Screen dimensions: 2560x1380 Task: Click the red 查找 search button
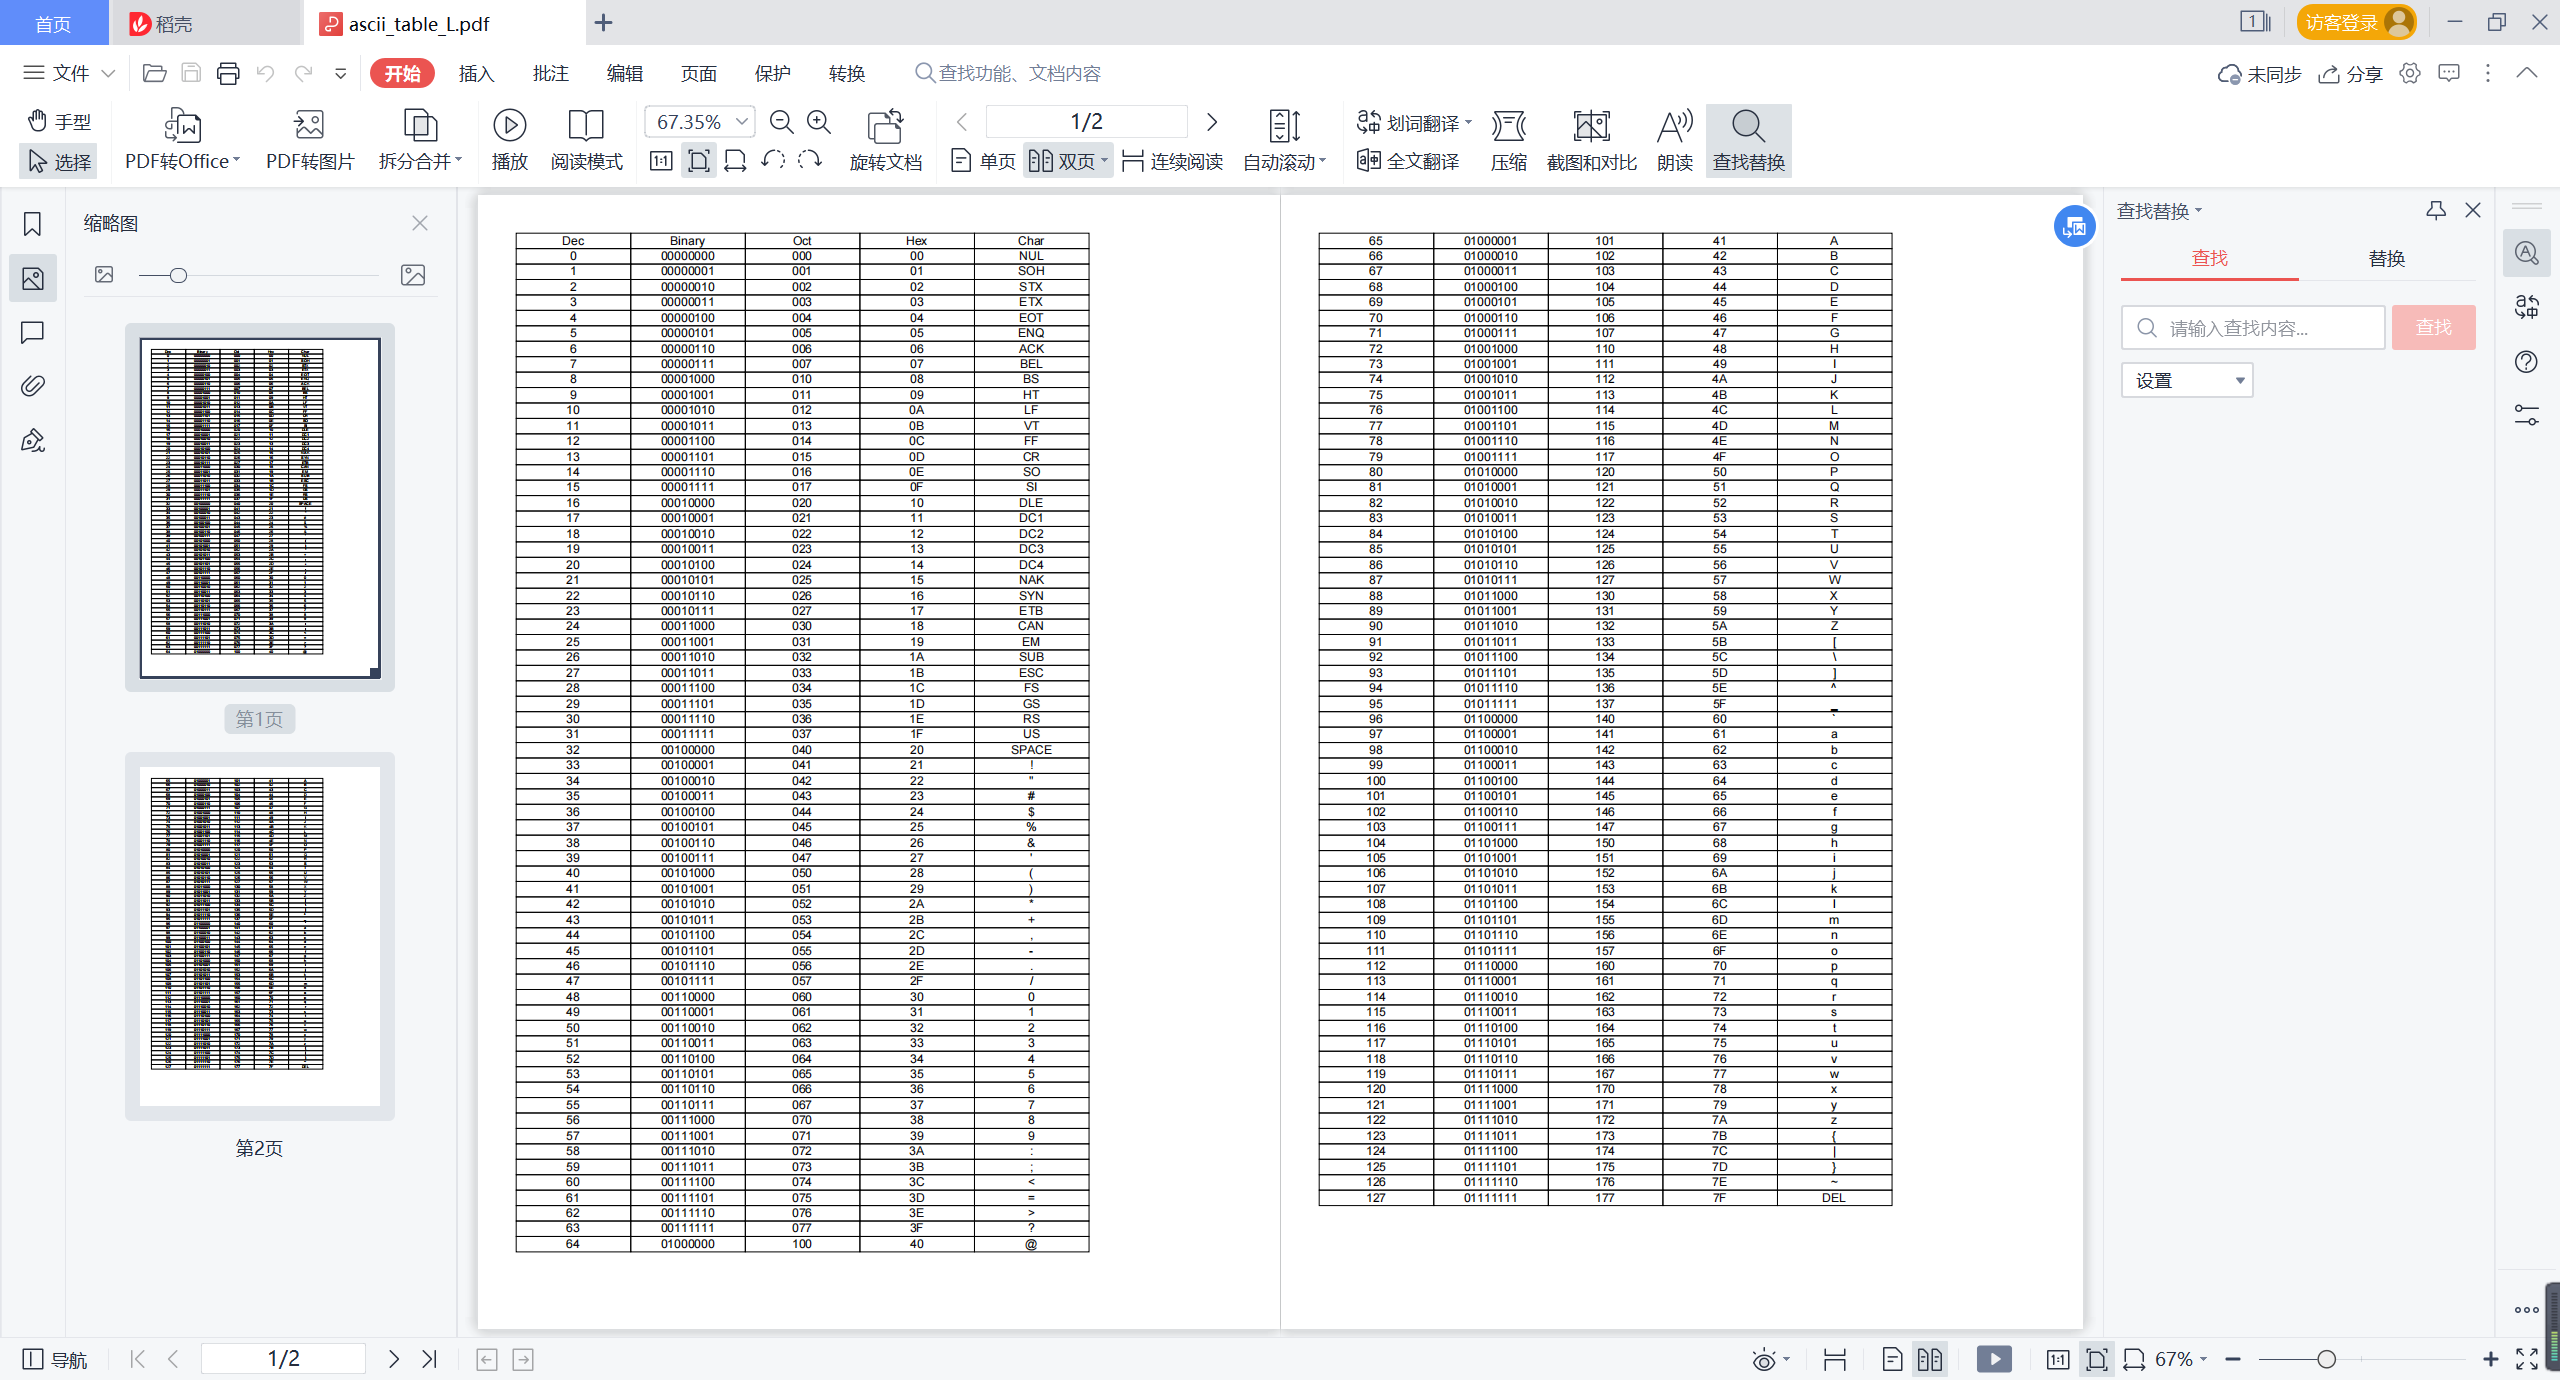2433,327
